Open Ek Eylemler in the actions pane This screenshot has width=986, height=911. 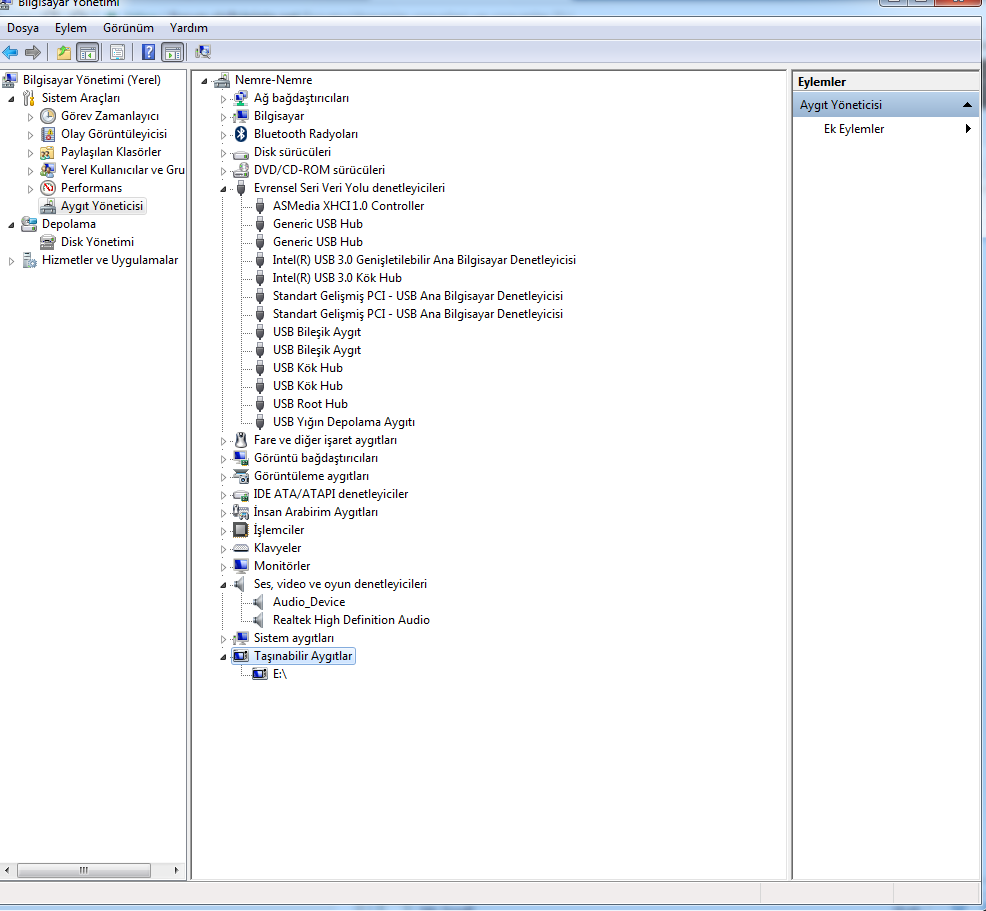point(853,129)
